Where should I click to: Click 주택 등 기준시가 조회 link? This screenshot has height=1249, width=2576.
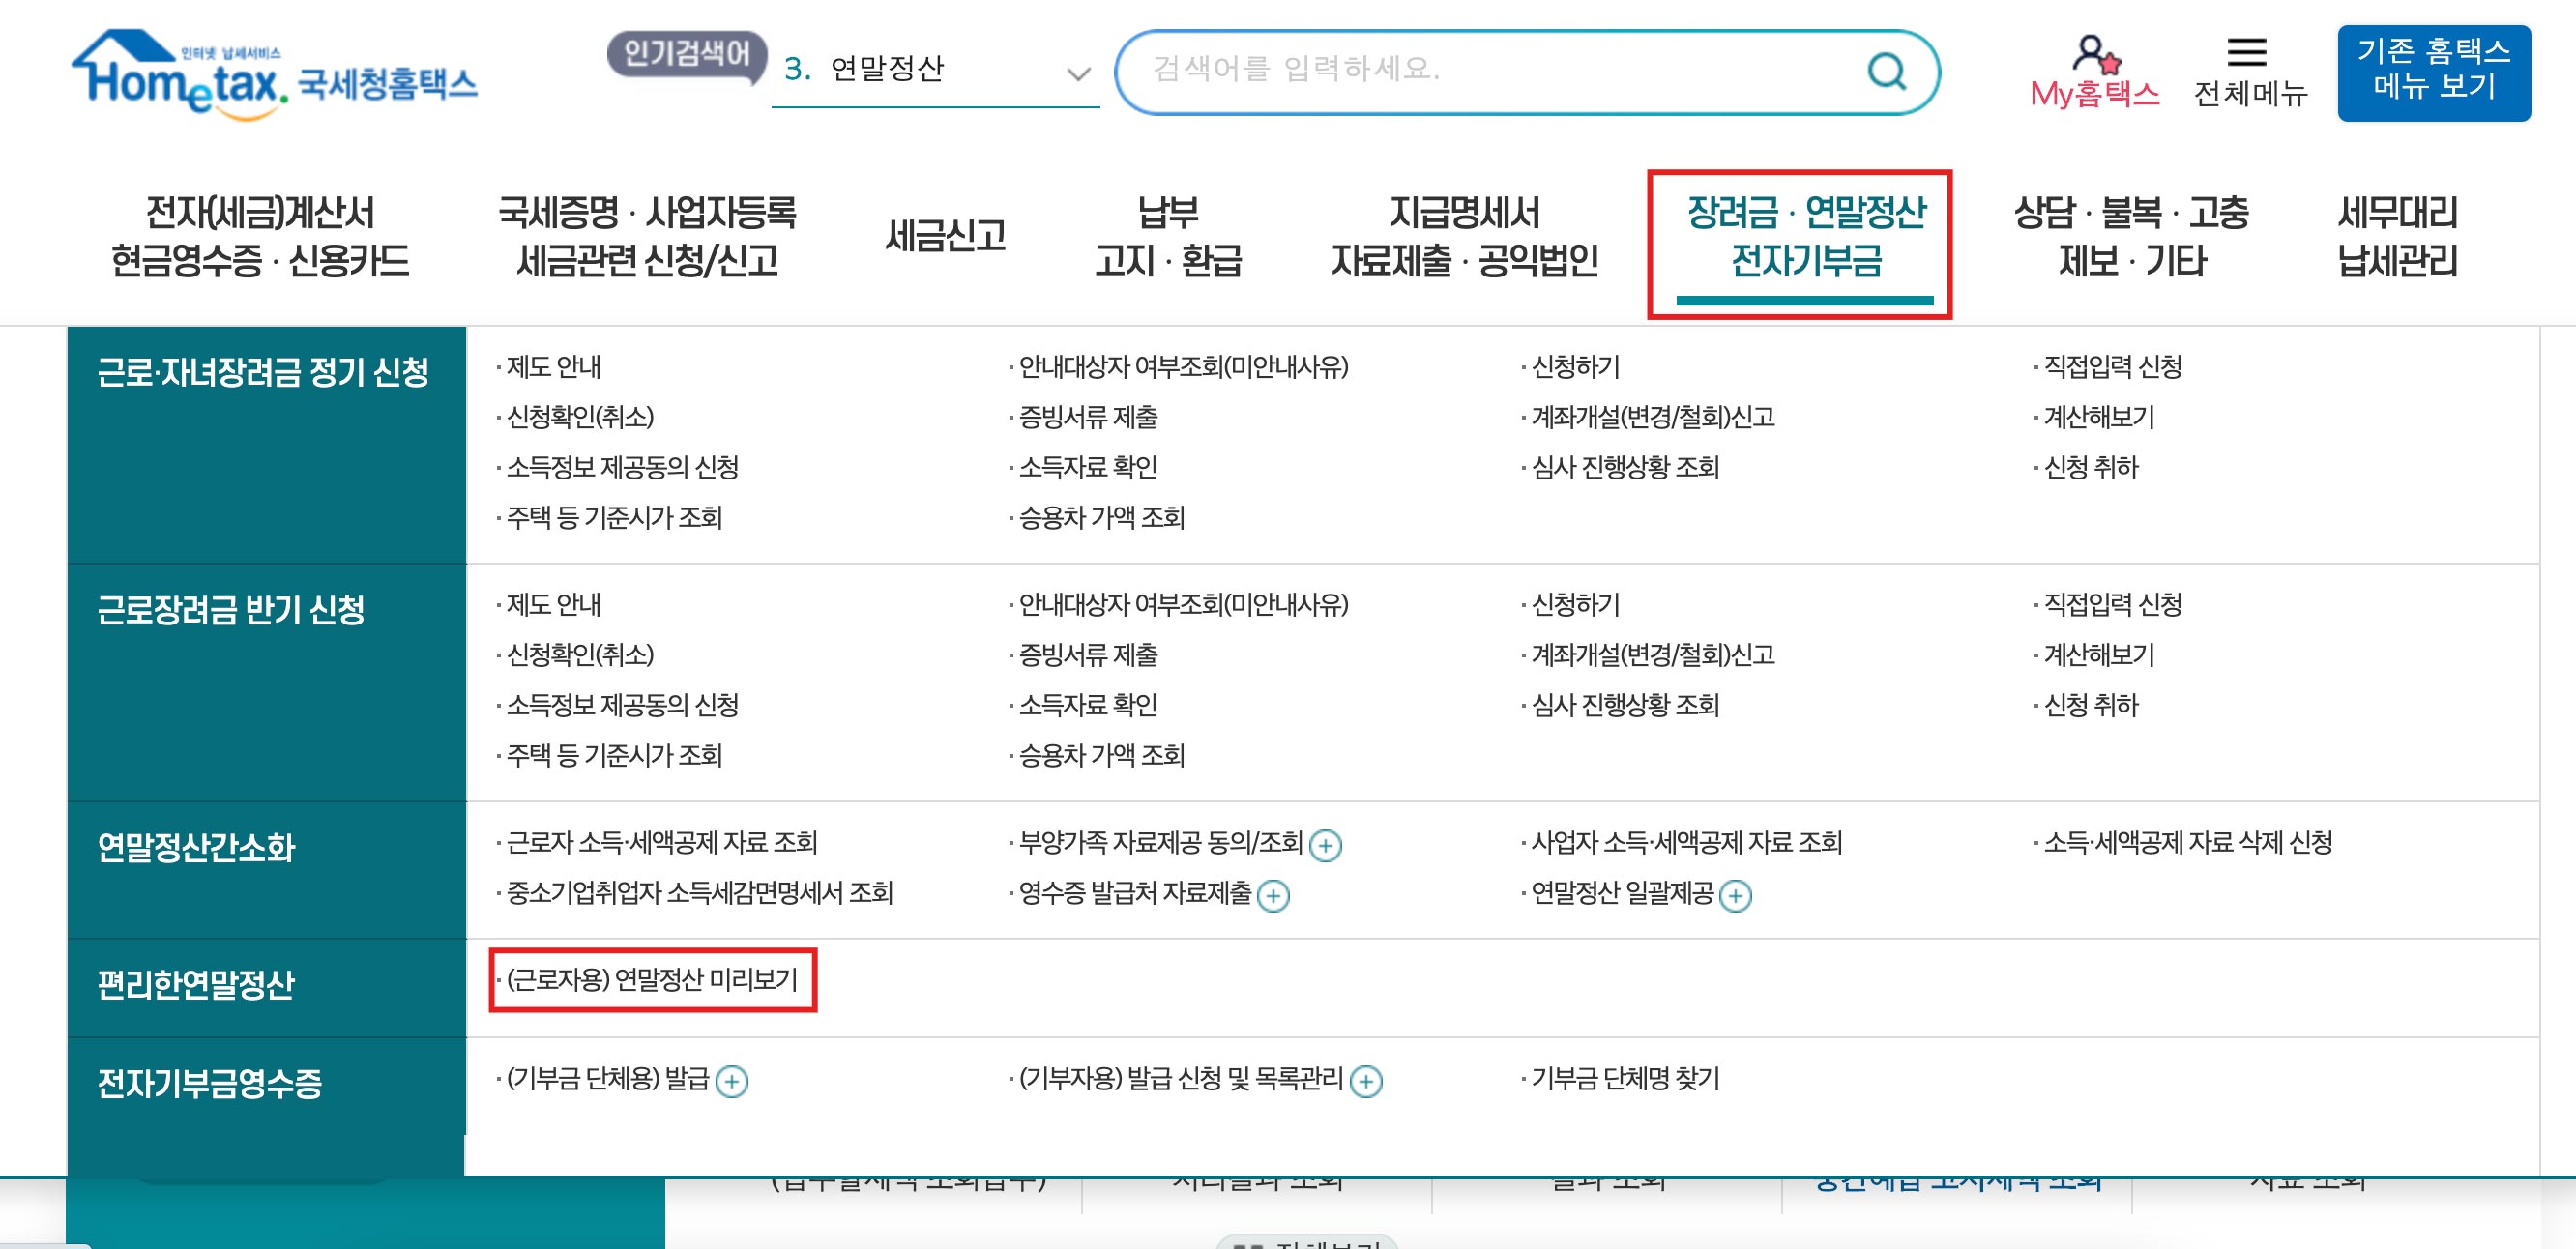610,518
